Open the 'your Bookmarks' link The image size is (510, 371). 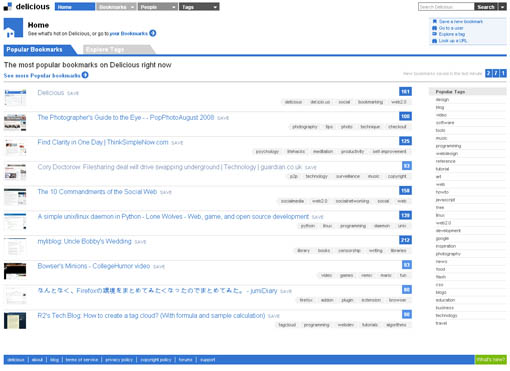(129, 34)
